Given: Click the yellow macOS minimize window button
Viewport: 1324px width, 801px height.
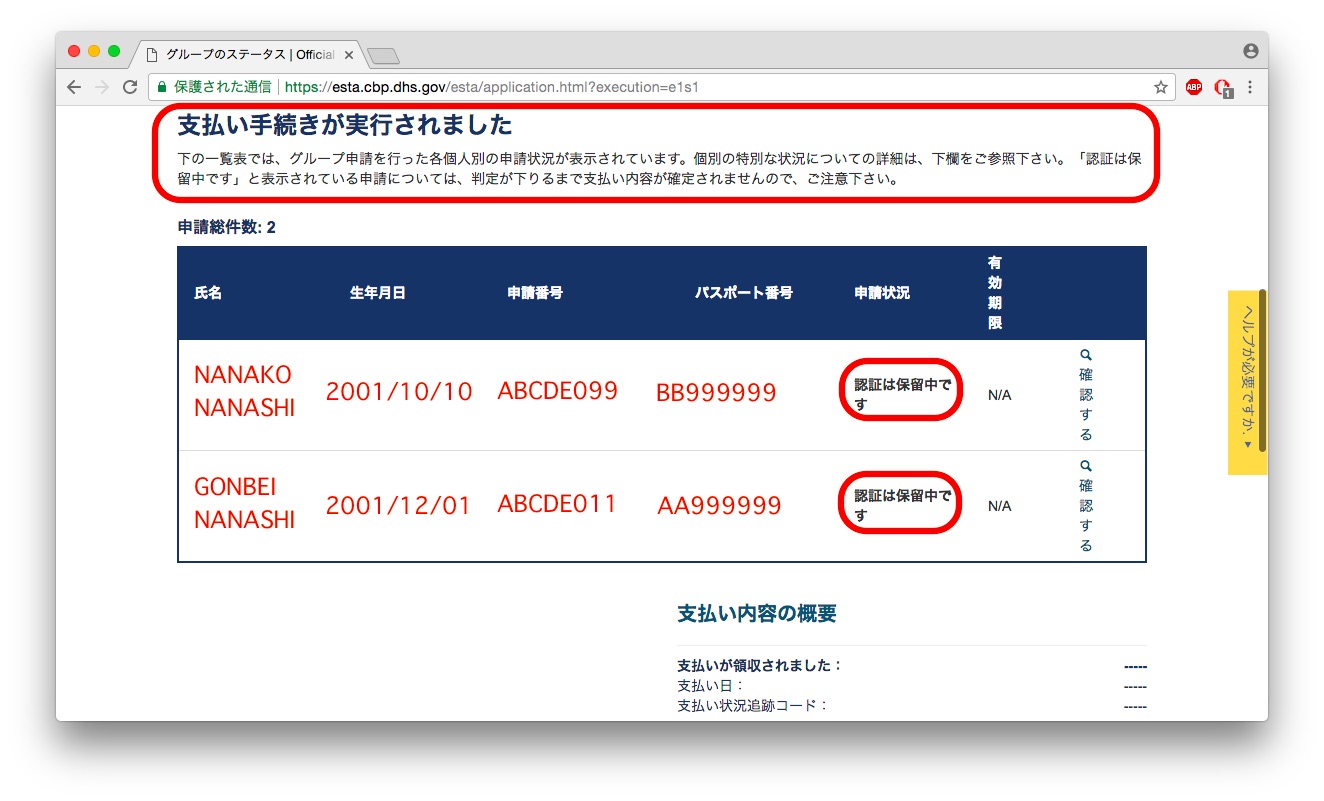Looking at the screenshot, I should pyautogui.click(x=94, y=51).
